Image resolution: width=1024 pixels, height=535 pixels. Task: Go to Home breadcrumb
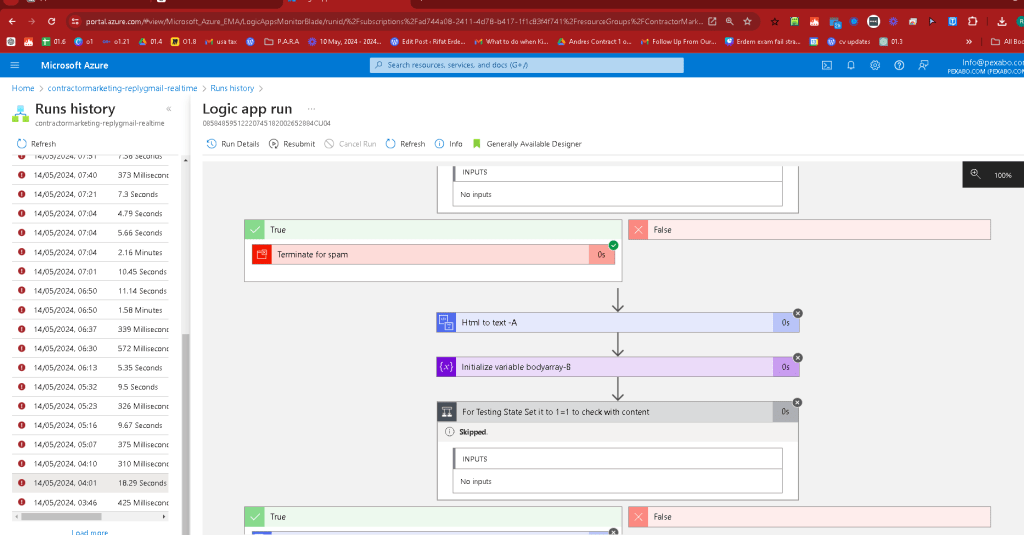23,88
